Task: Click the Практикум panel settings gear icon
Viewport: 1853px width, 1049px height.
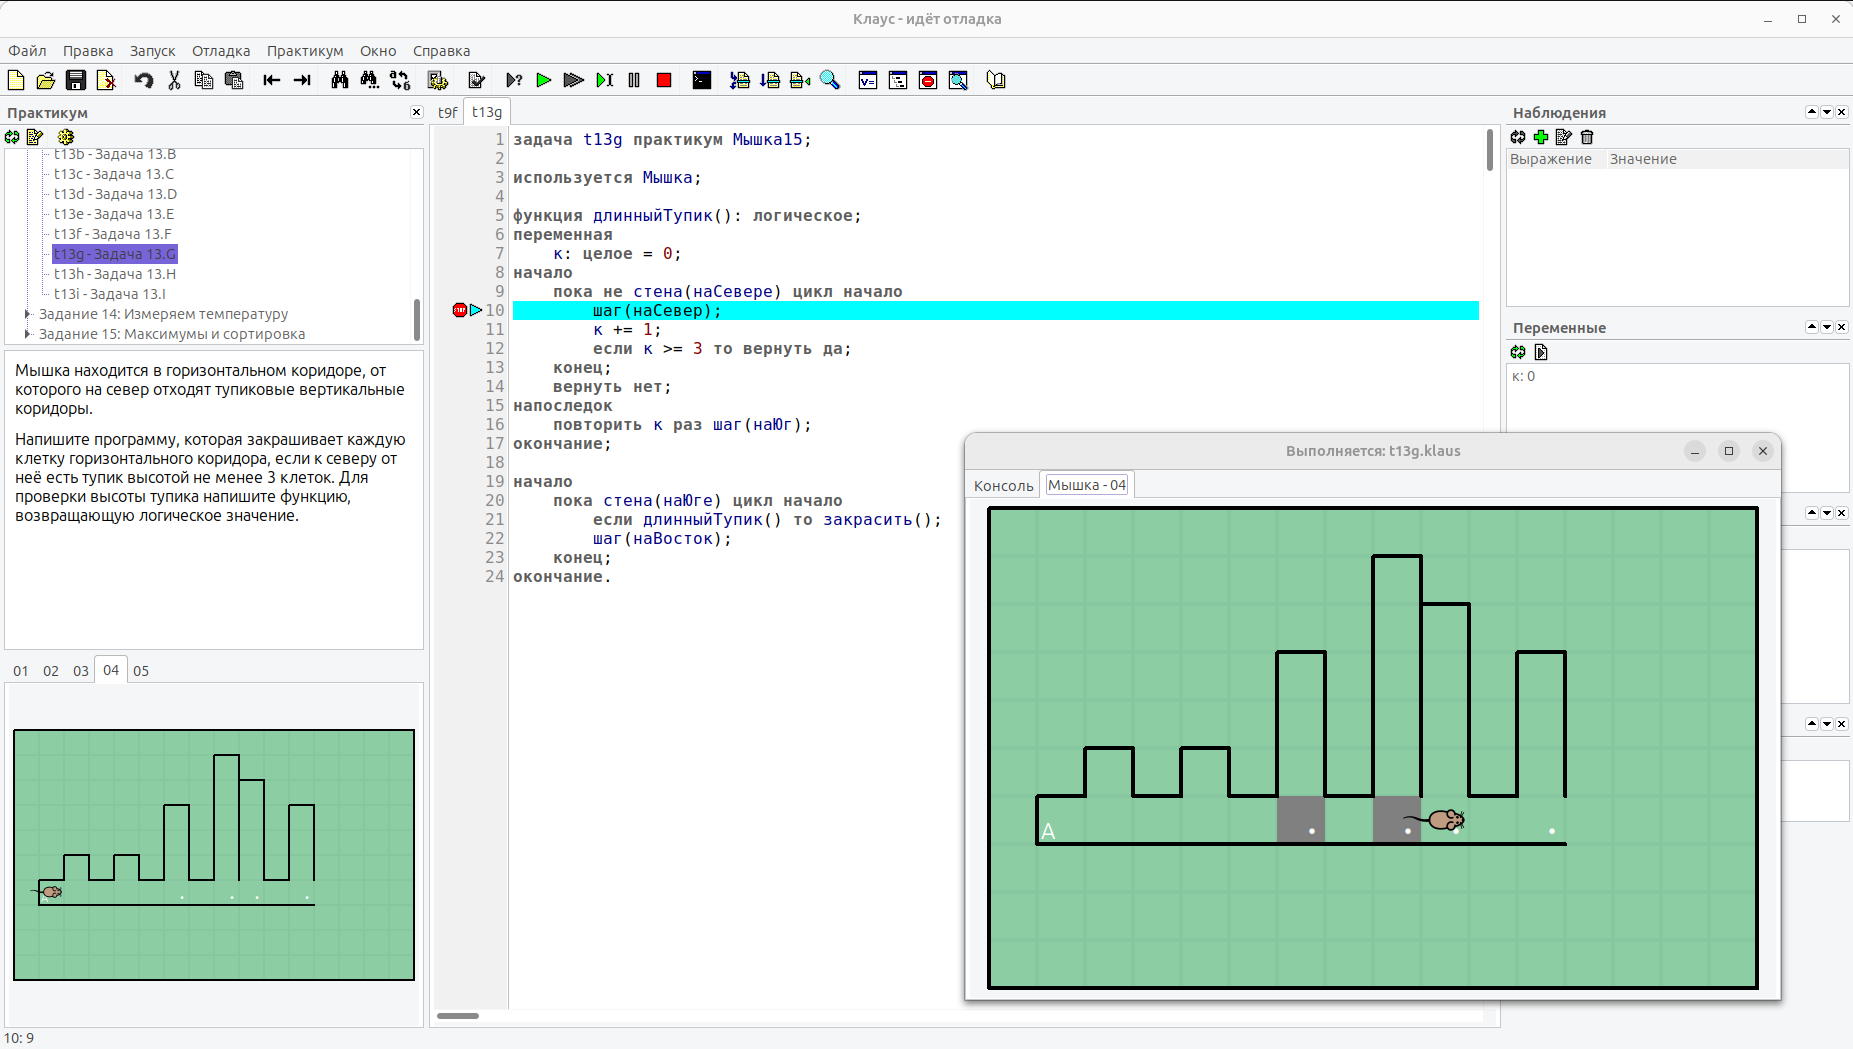Action: 66,137
